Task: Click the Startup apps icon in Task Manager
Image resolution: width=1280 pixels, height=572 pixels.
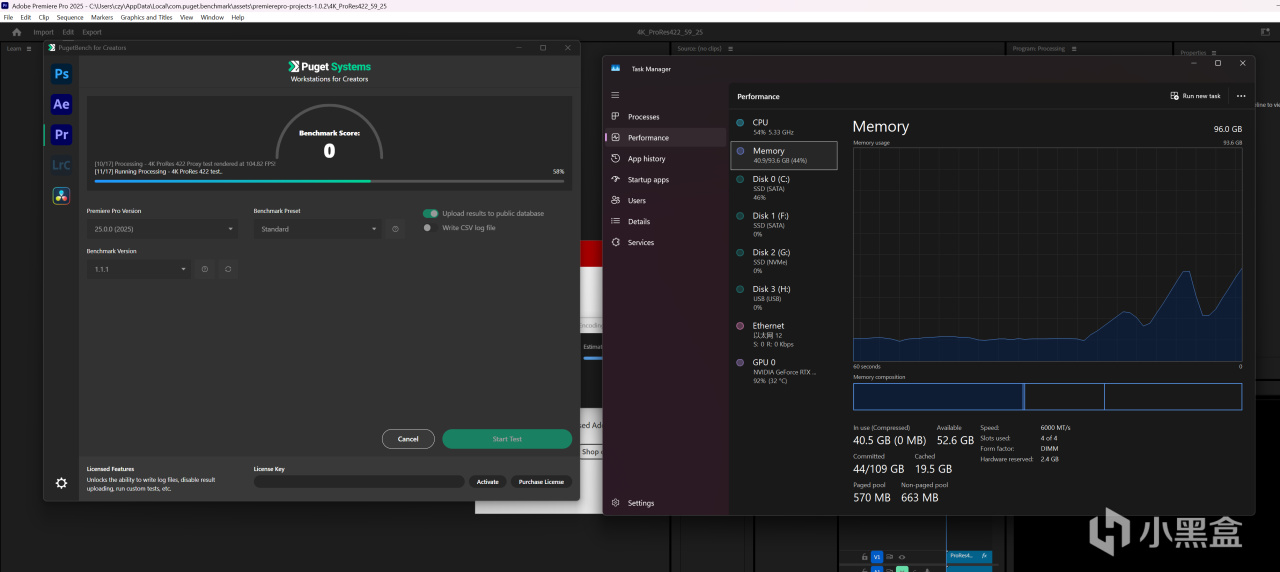Action: pos(616,180)
